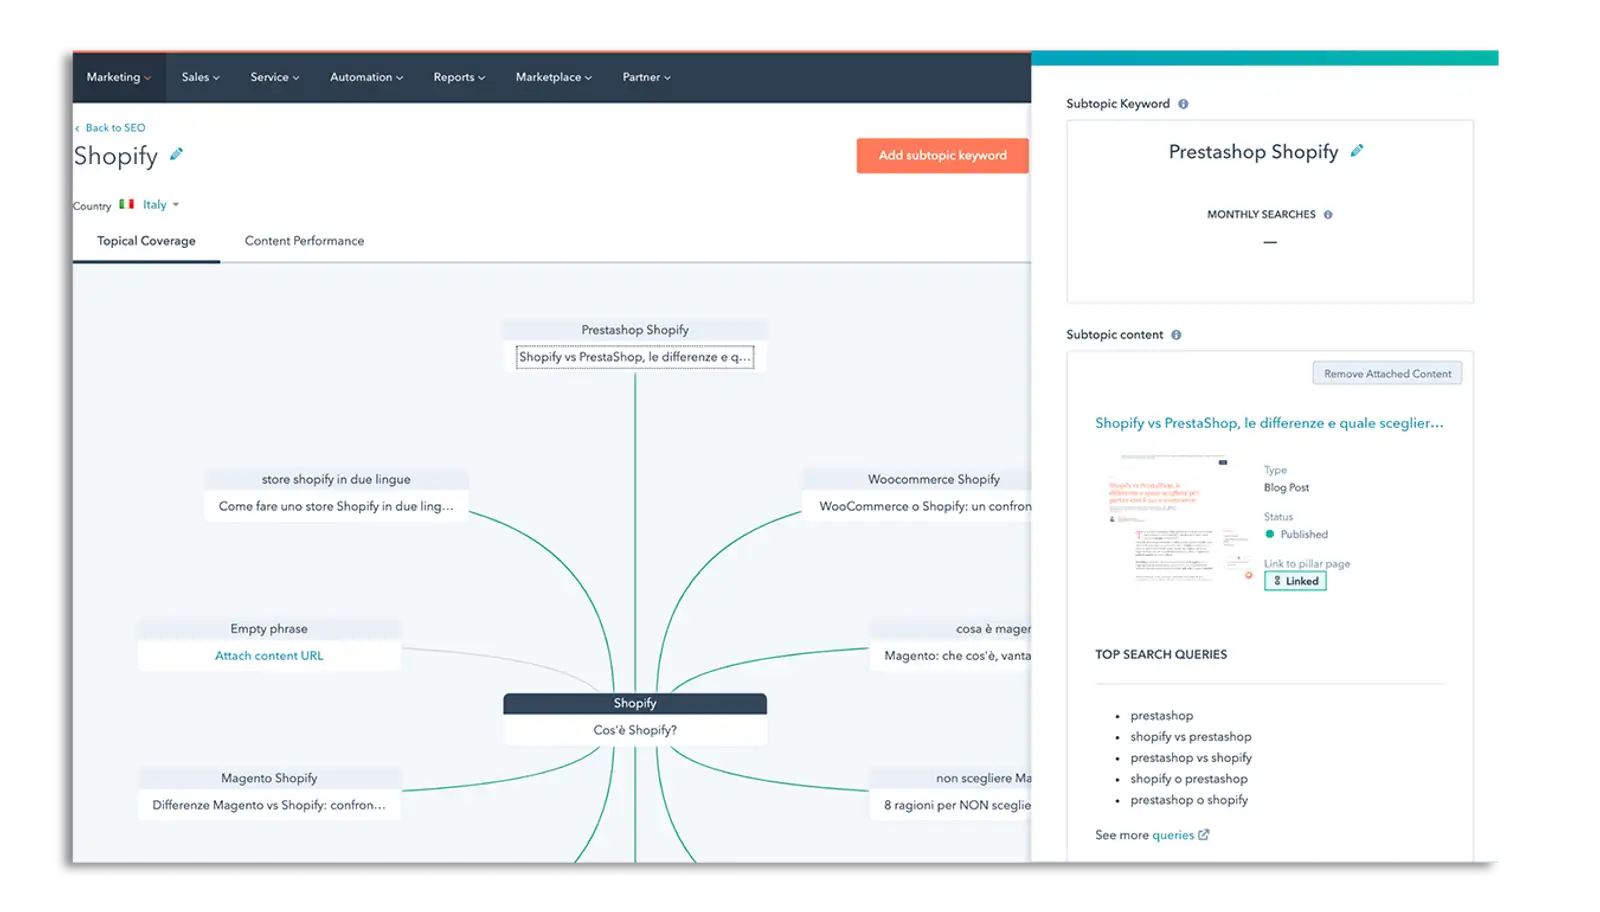Click the 'prestashop' search query

(x=1161, y=716)
